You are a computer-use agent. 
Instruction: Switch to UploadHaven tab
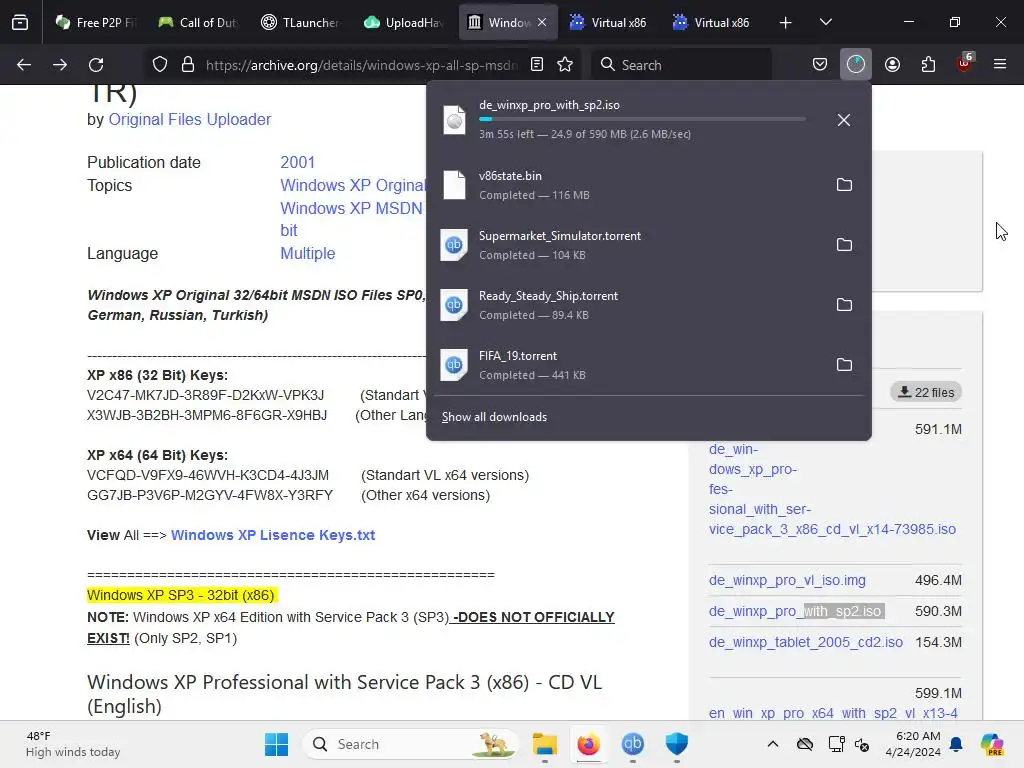[x=404, y=23]
